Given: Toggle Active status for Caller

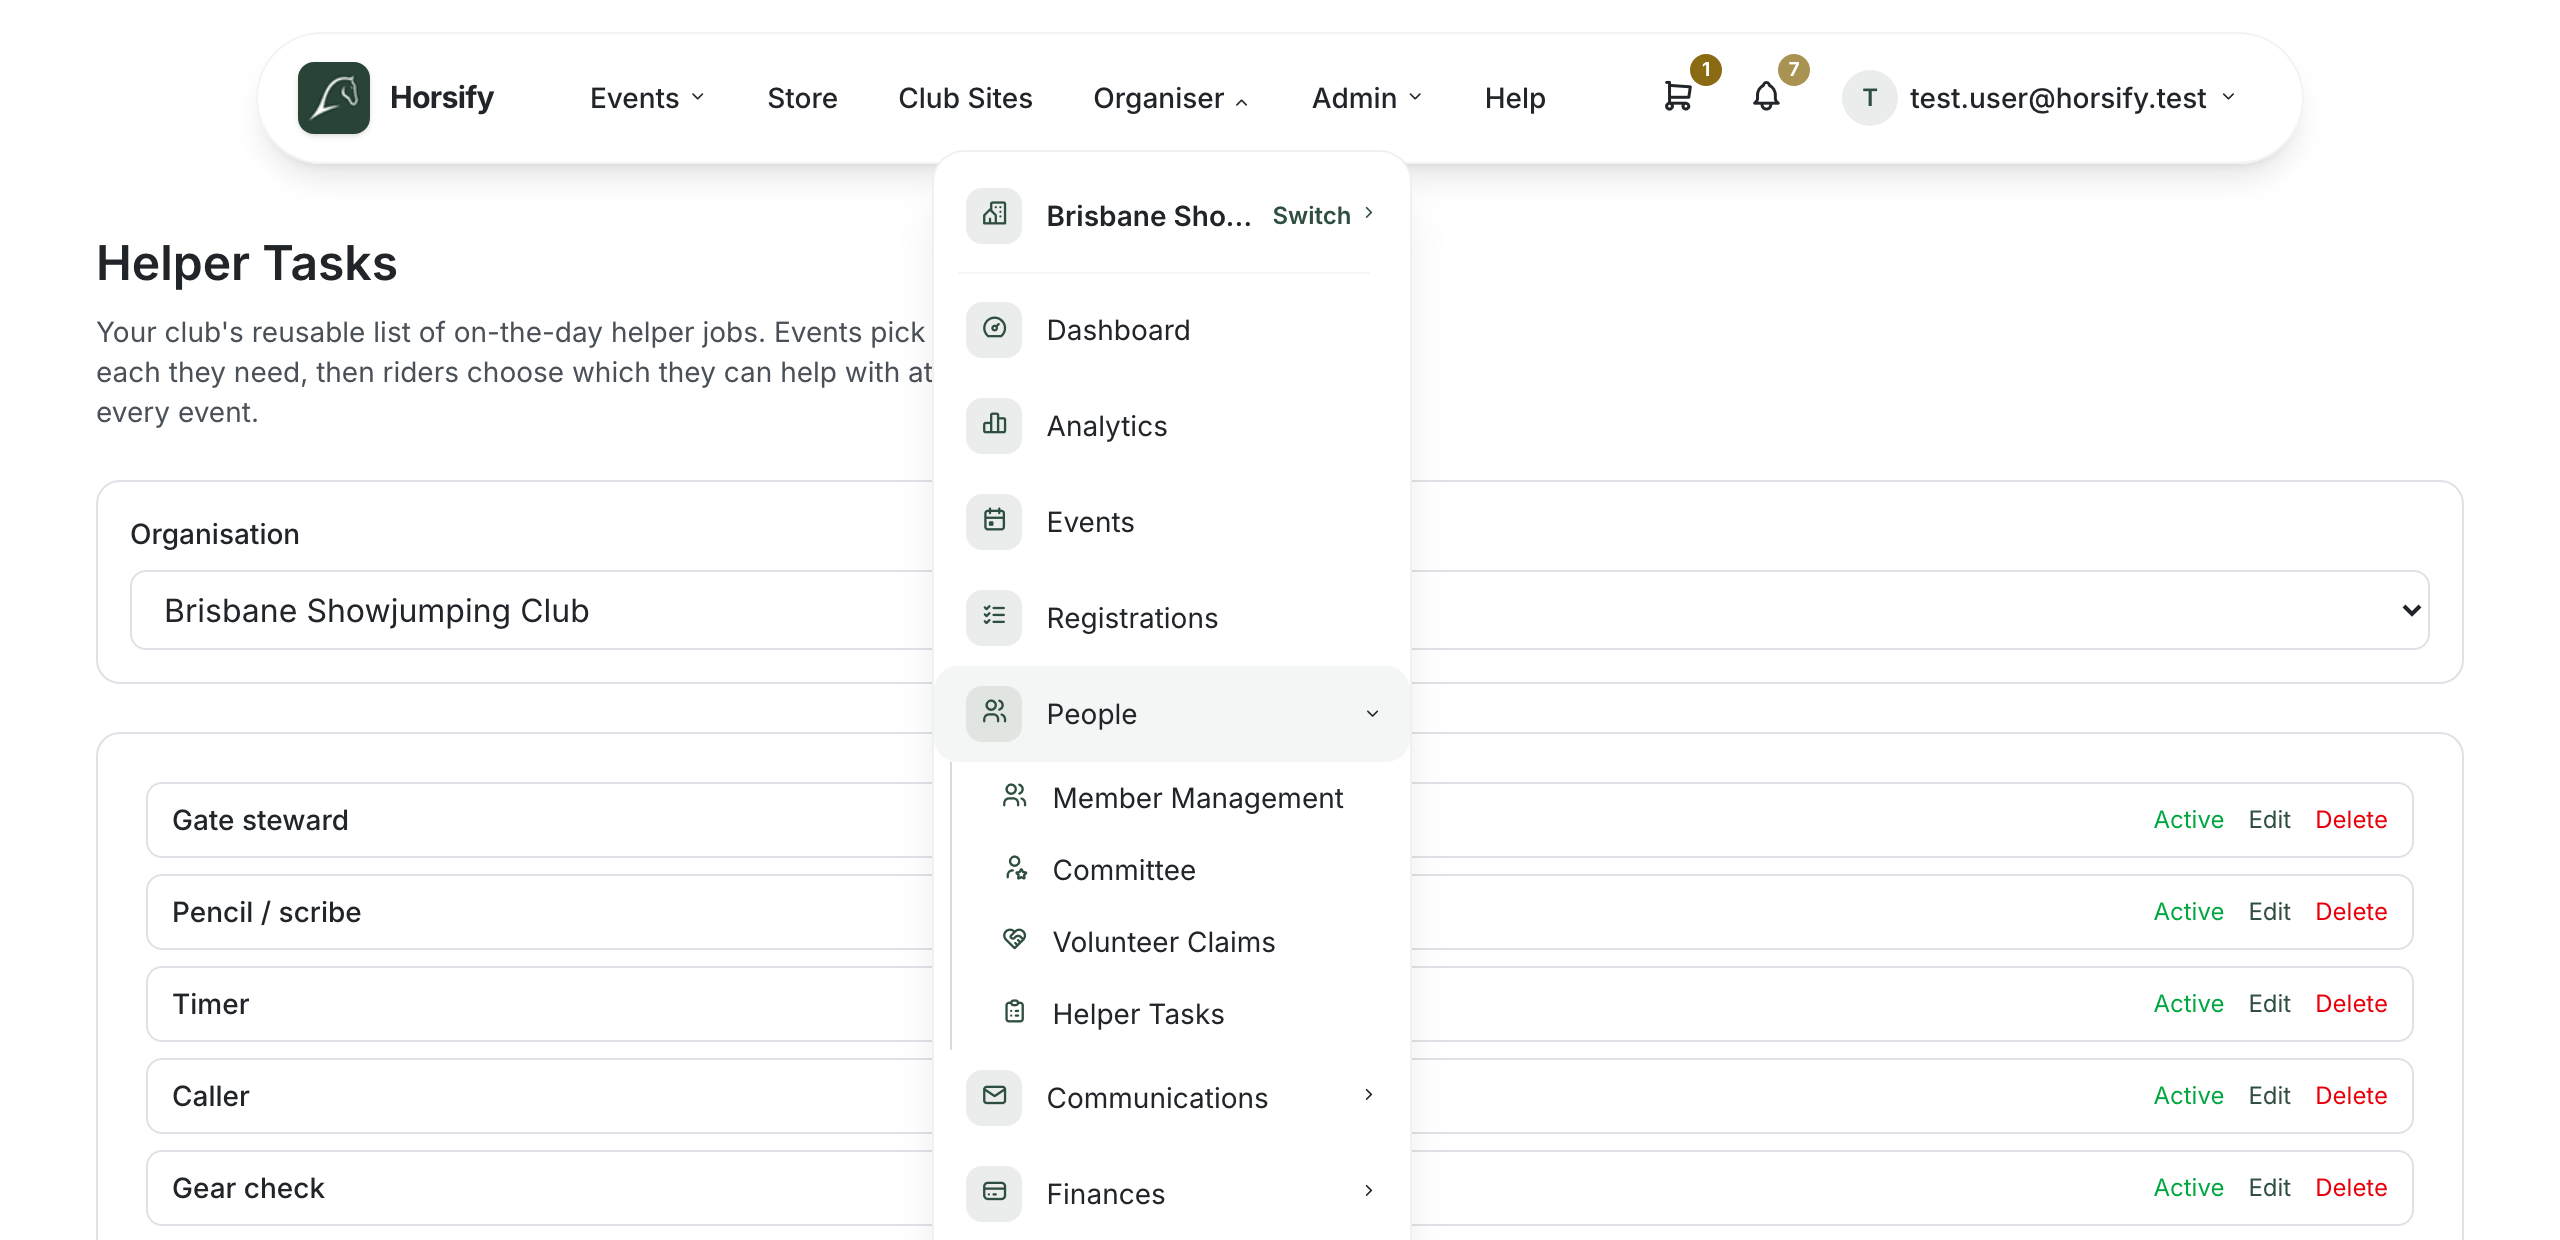Looking at the screenshot, I should [x=2188, y=1096].
